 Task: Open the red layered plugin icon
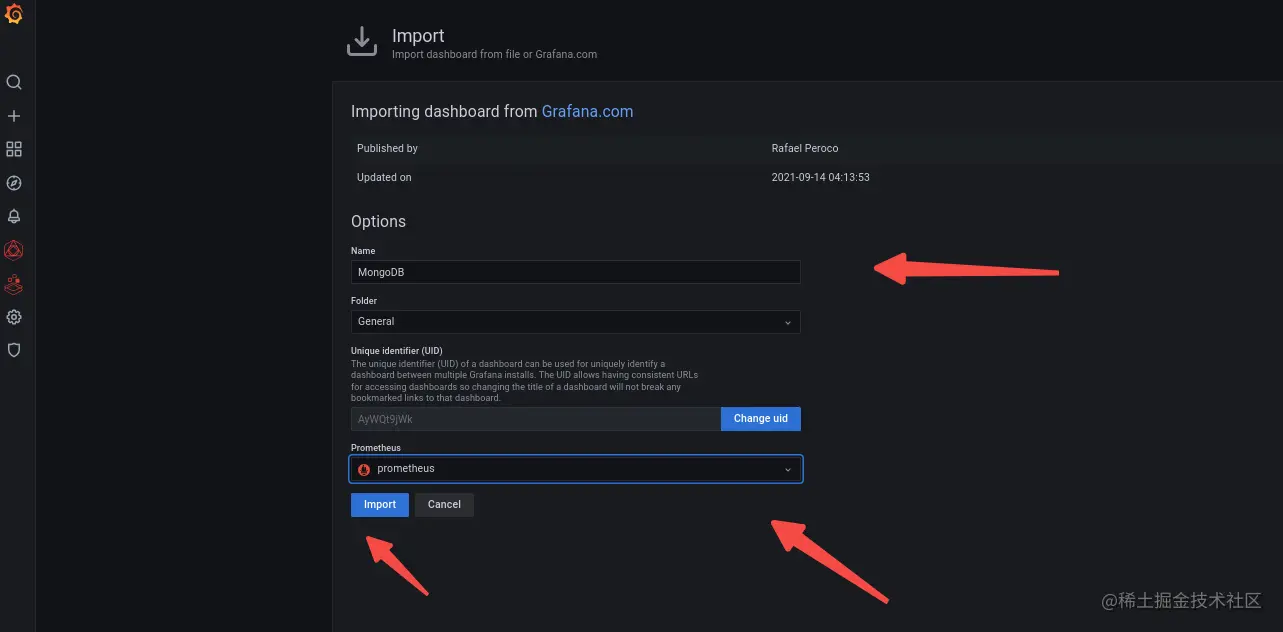point(14,284)
